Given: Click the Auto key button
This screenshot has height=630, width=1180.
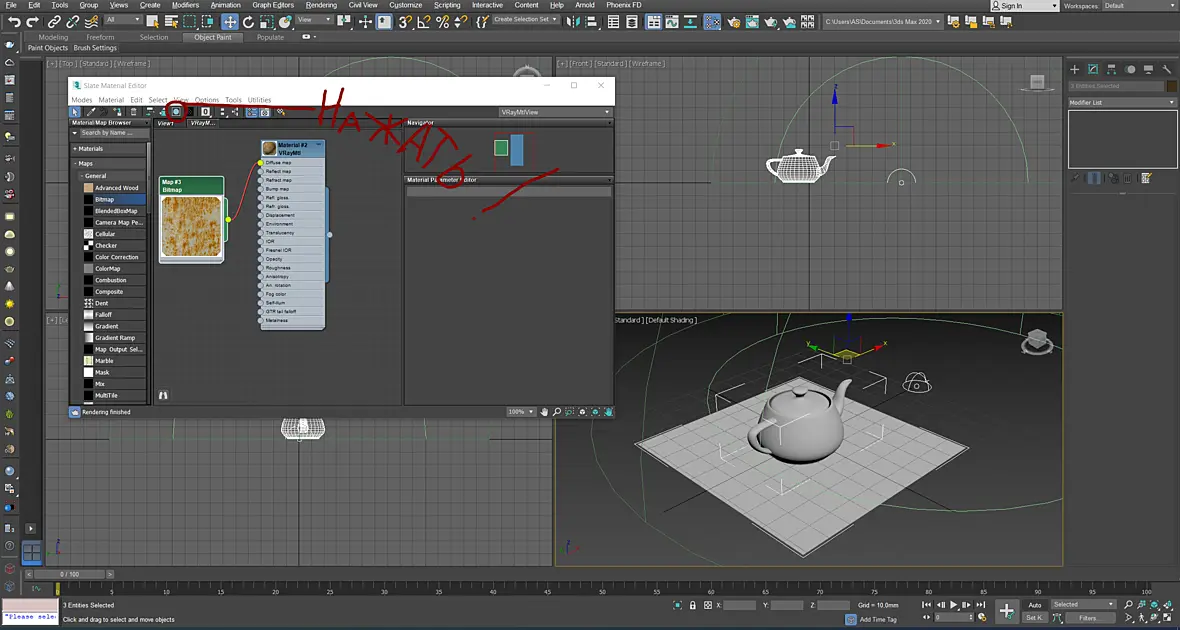Looking at the screenshot, I should tap(1035, 605).
